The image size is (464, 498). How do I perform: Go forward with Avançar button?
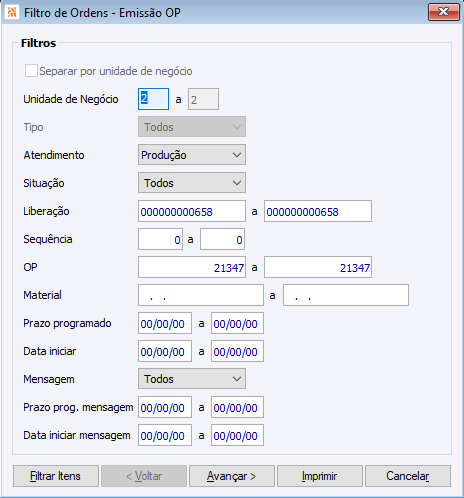click(232, 476)
